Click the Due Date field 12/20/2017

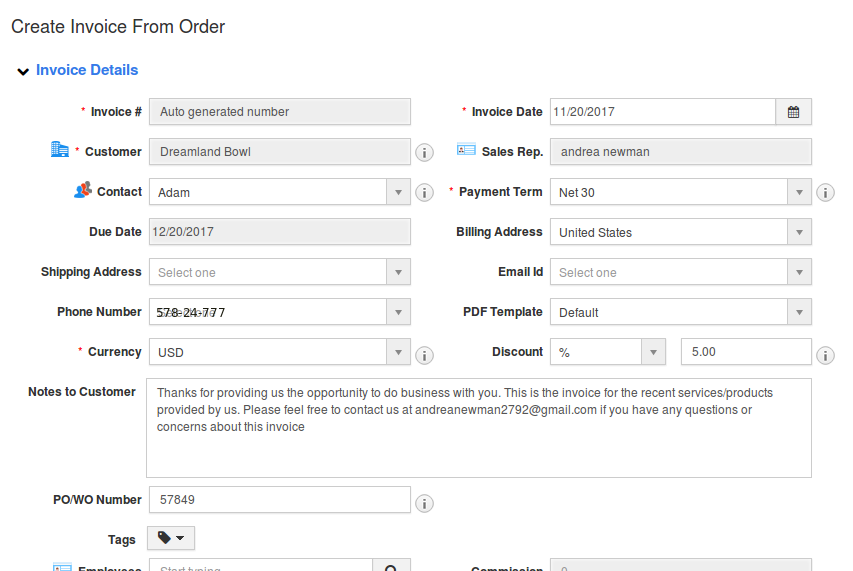[x=280, y=232]
